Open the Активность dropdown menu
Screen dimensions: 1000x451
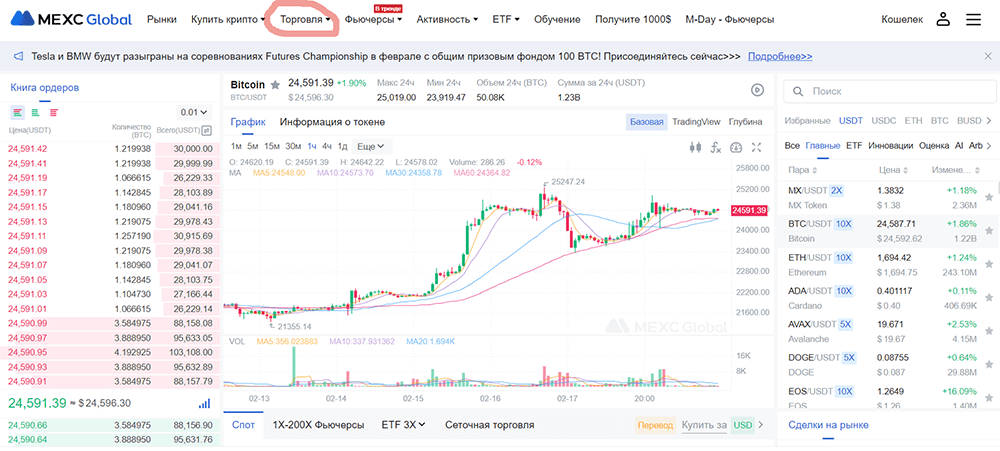pyautogui.click(x=448, y=19)
